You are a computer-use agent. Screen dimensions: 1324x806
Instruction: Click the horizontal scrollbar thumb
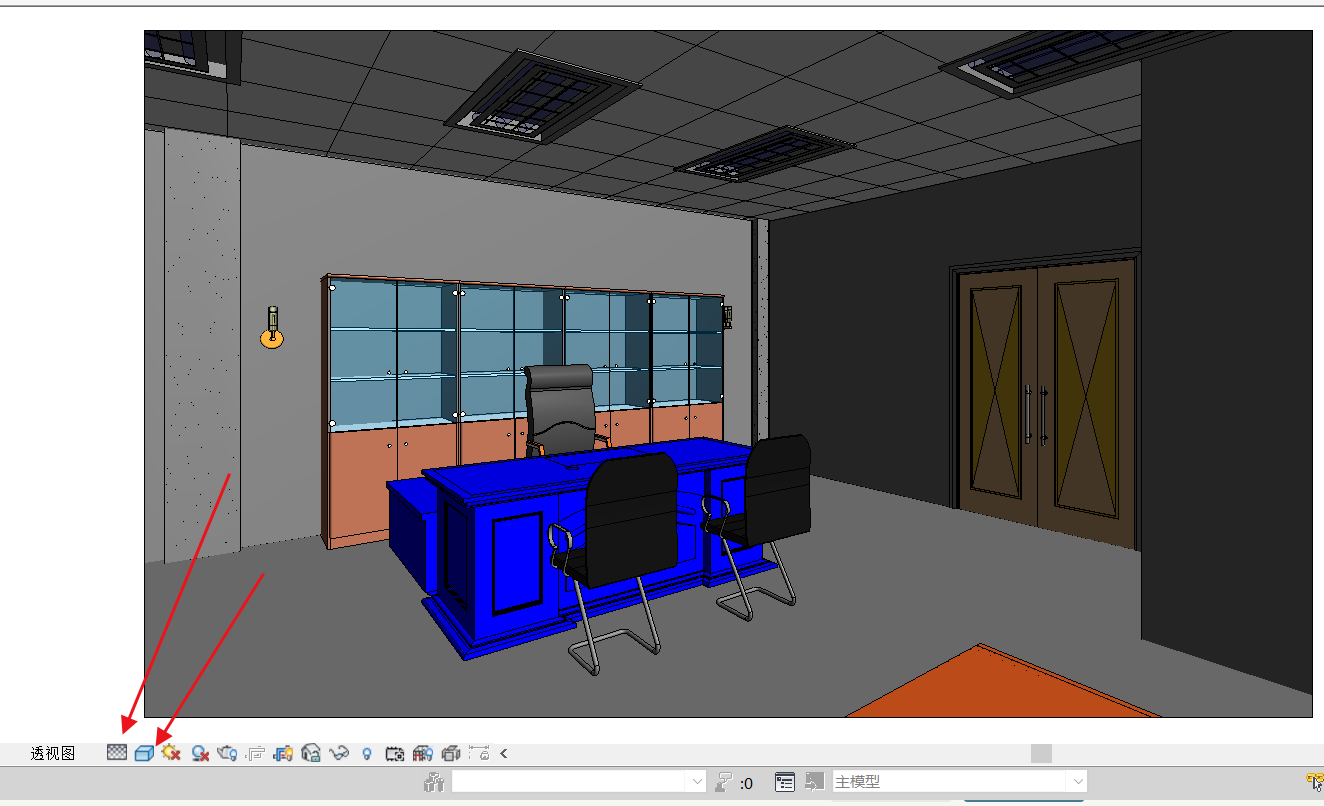click(1041, 753)
